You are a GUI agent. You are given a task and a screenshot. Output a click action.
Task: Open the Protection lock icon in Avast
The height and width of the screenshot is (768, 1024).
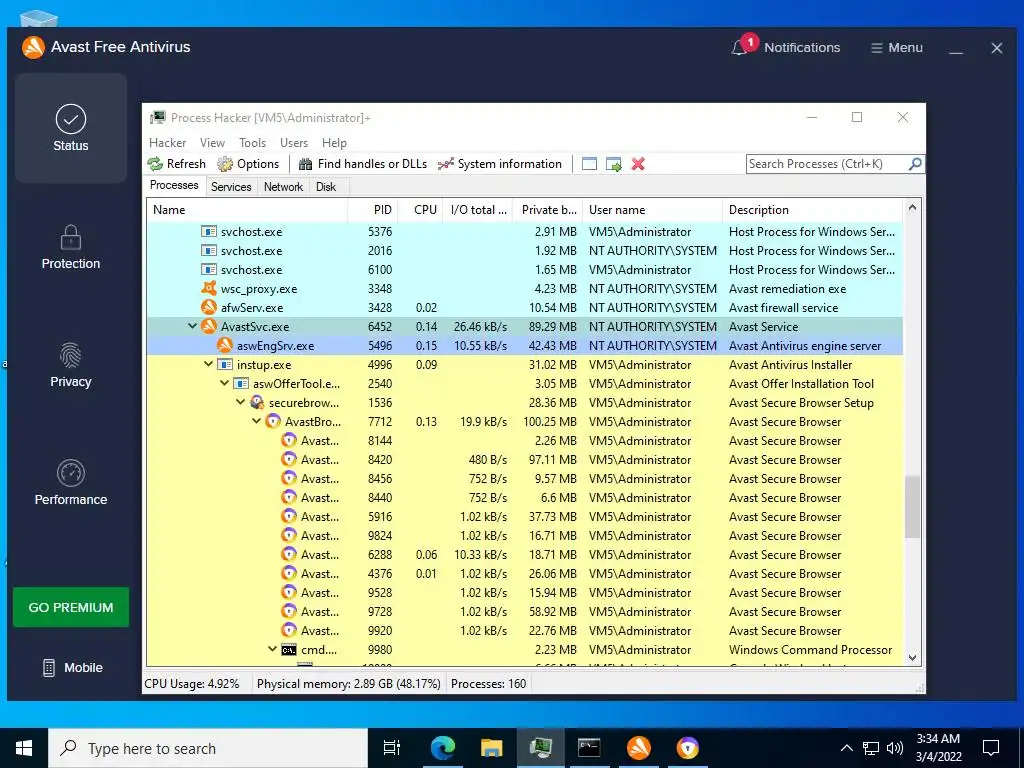pyautogui.click(x=71, y=238)
